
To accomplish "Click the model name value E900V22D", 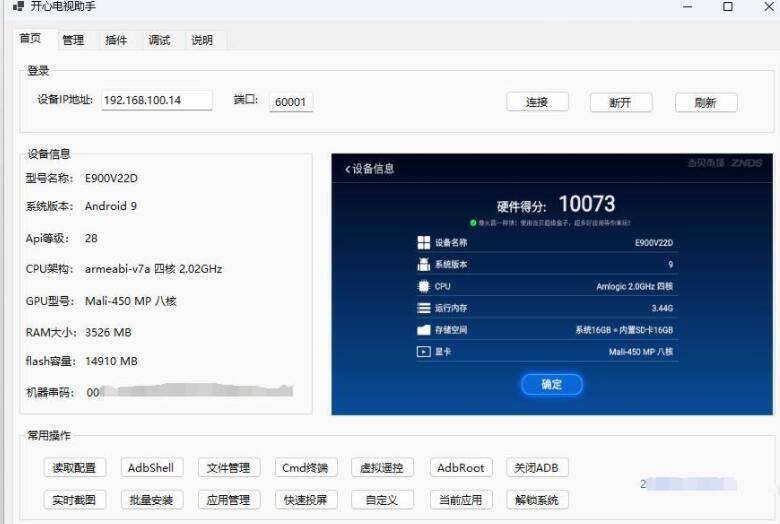I will (111, 178).
